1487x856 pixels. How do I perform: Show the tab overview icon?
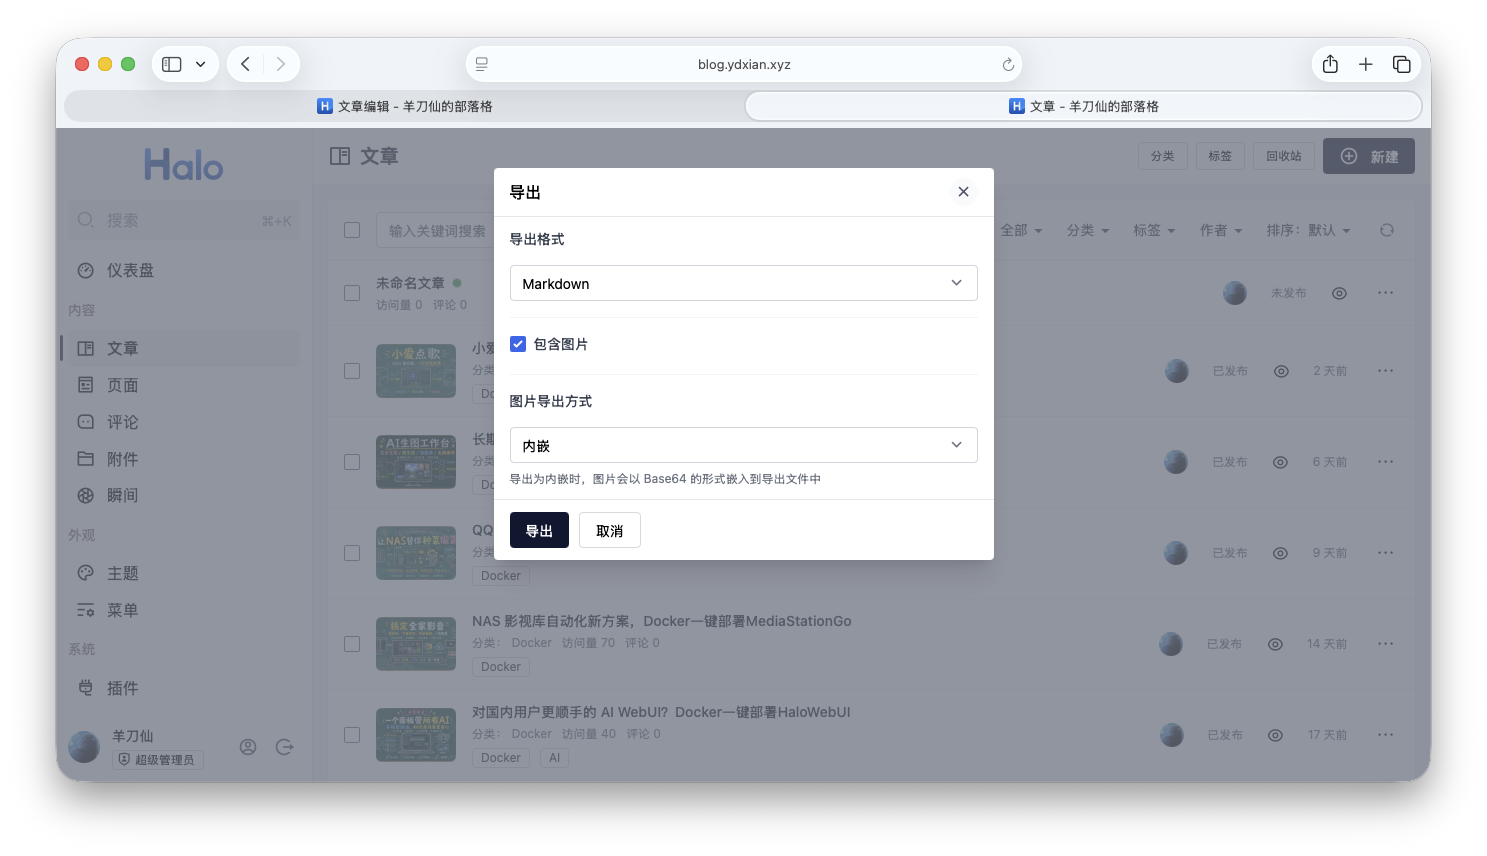tap(1402, 64)
